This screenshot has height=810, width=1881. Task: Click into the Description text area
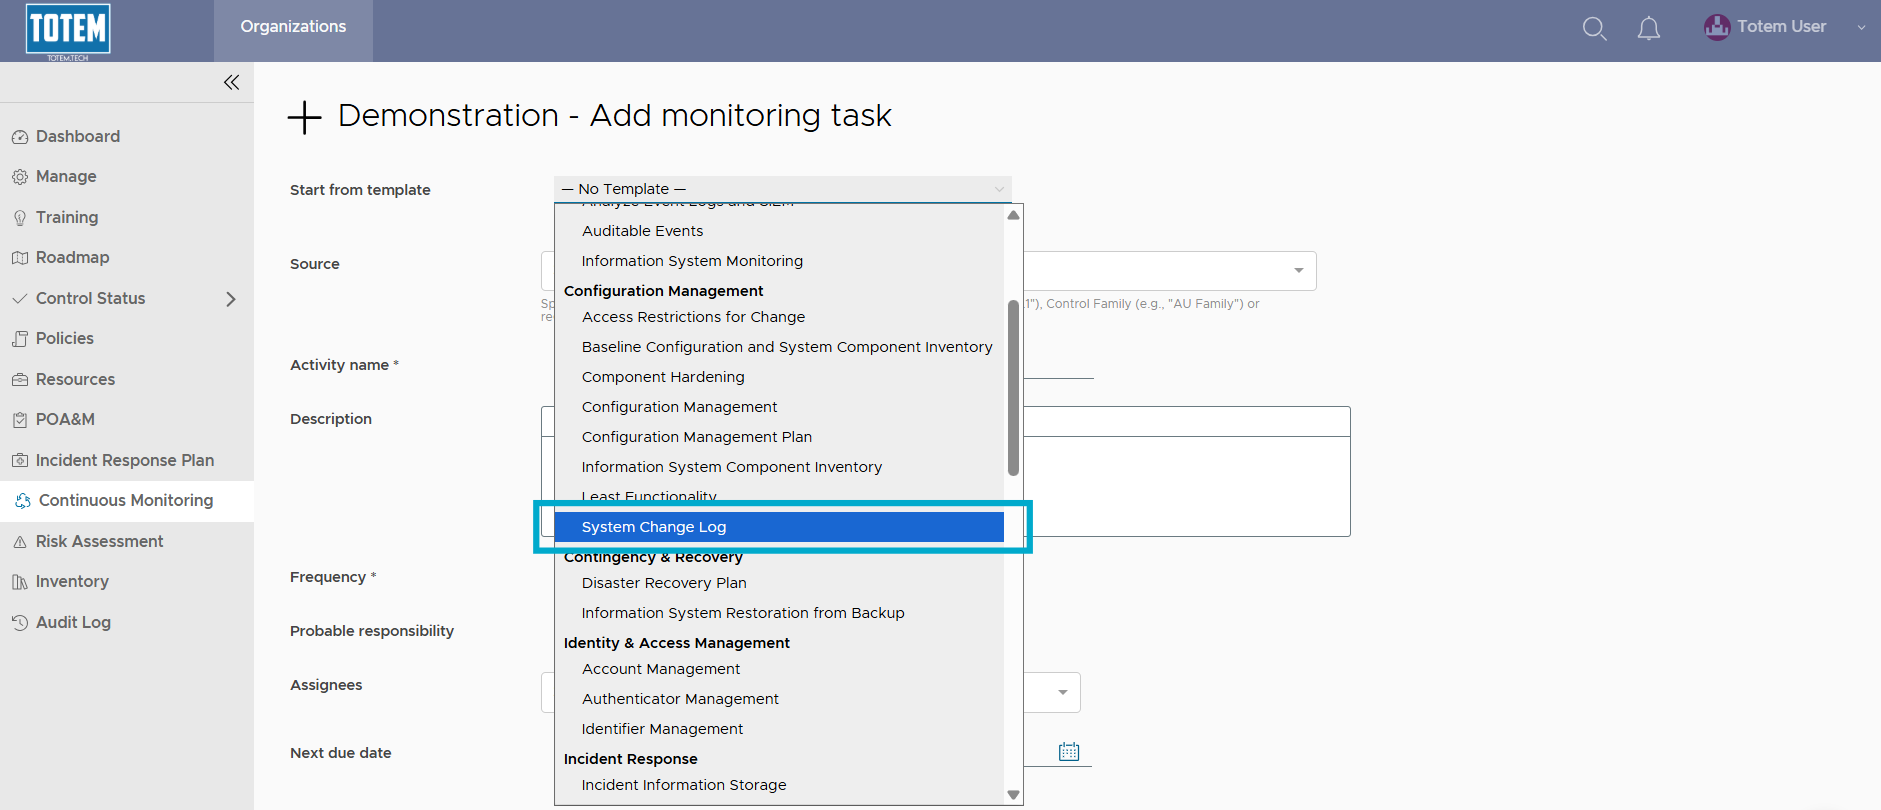tap(1186, 486)
